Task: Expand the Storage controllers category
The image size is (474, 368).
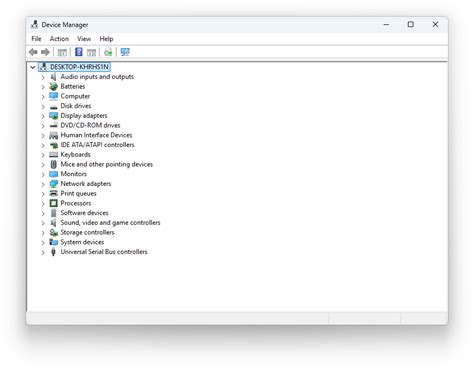Action: 43,233
